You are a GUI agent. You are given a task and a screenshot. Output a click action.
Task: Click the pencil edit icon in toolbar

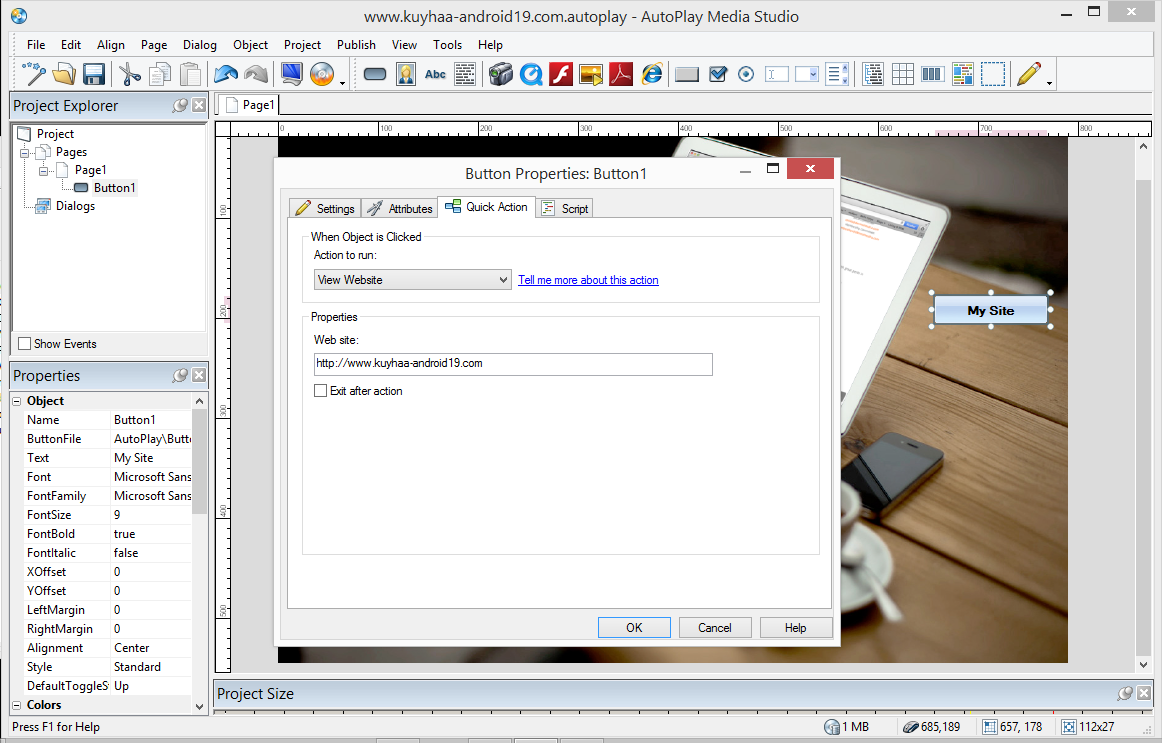point(1029,74)
